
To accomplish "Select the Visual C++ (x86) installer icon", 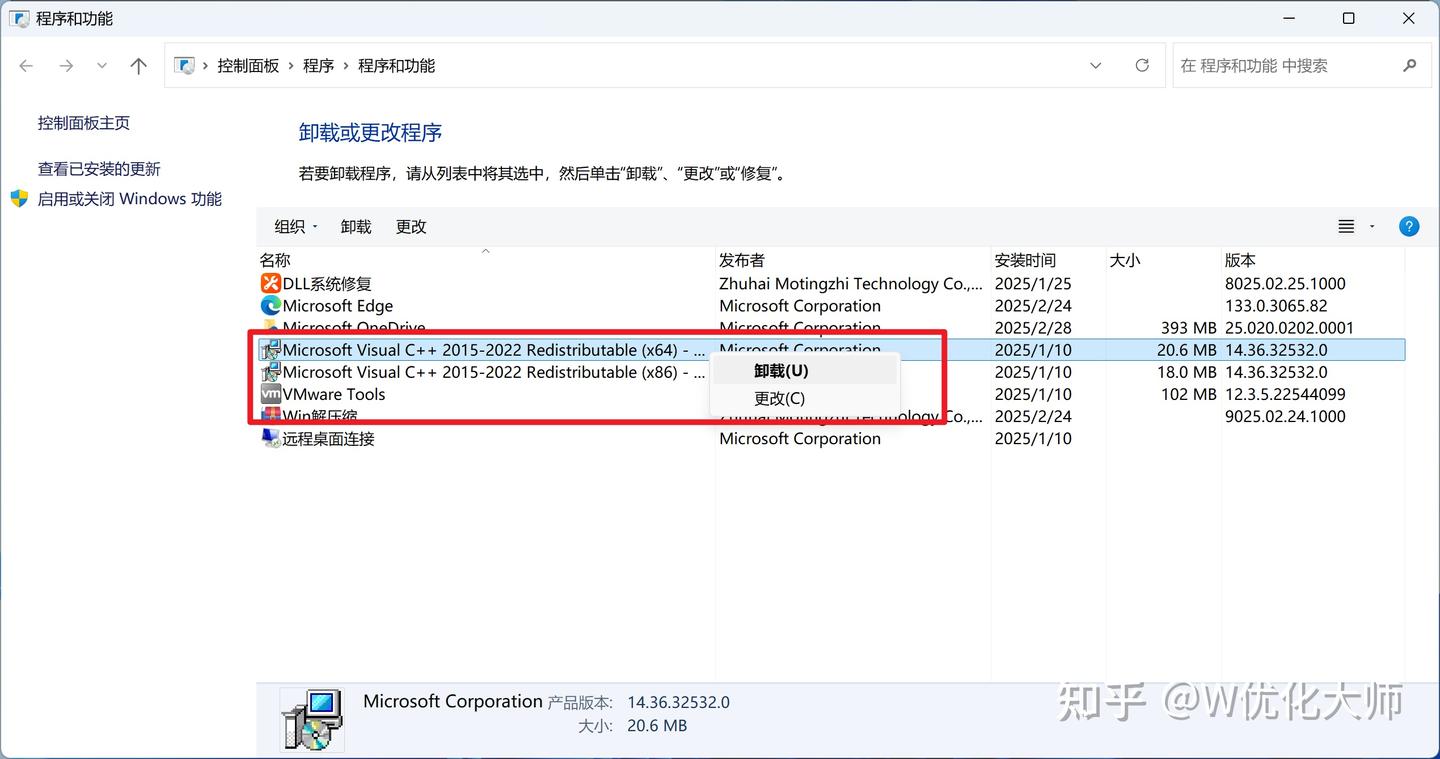I will [x=270, y=372].
